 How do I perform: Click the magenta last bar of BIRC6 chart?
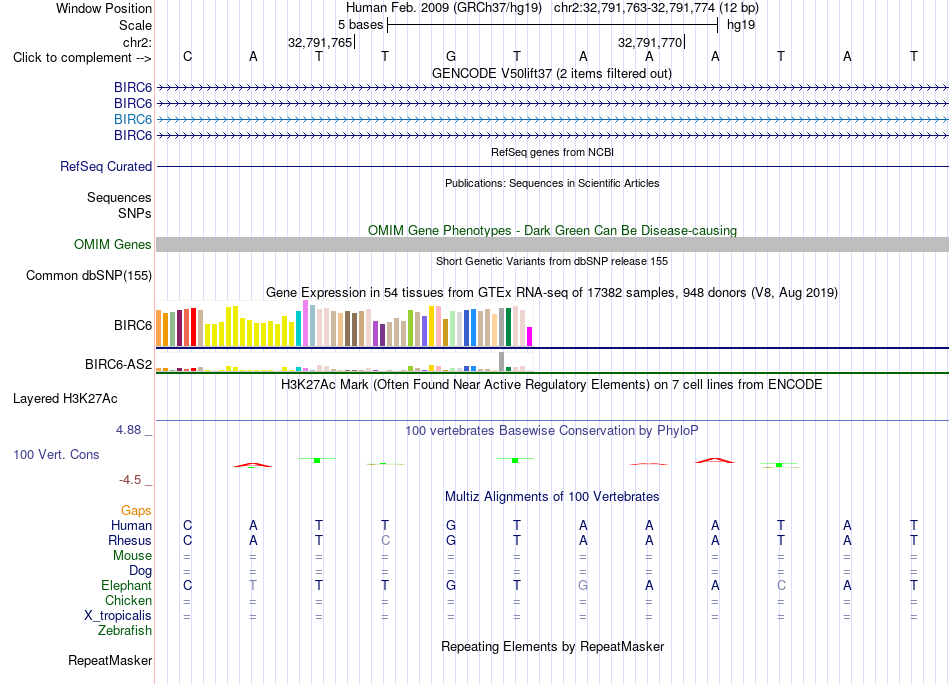tap(530, 336)
